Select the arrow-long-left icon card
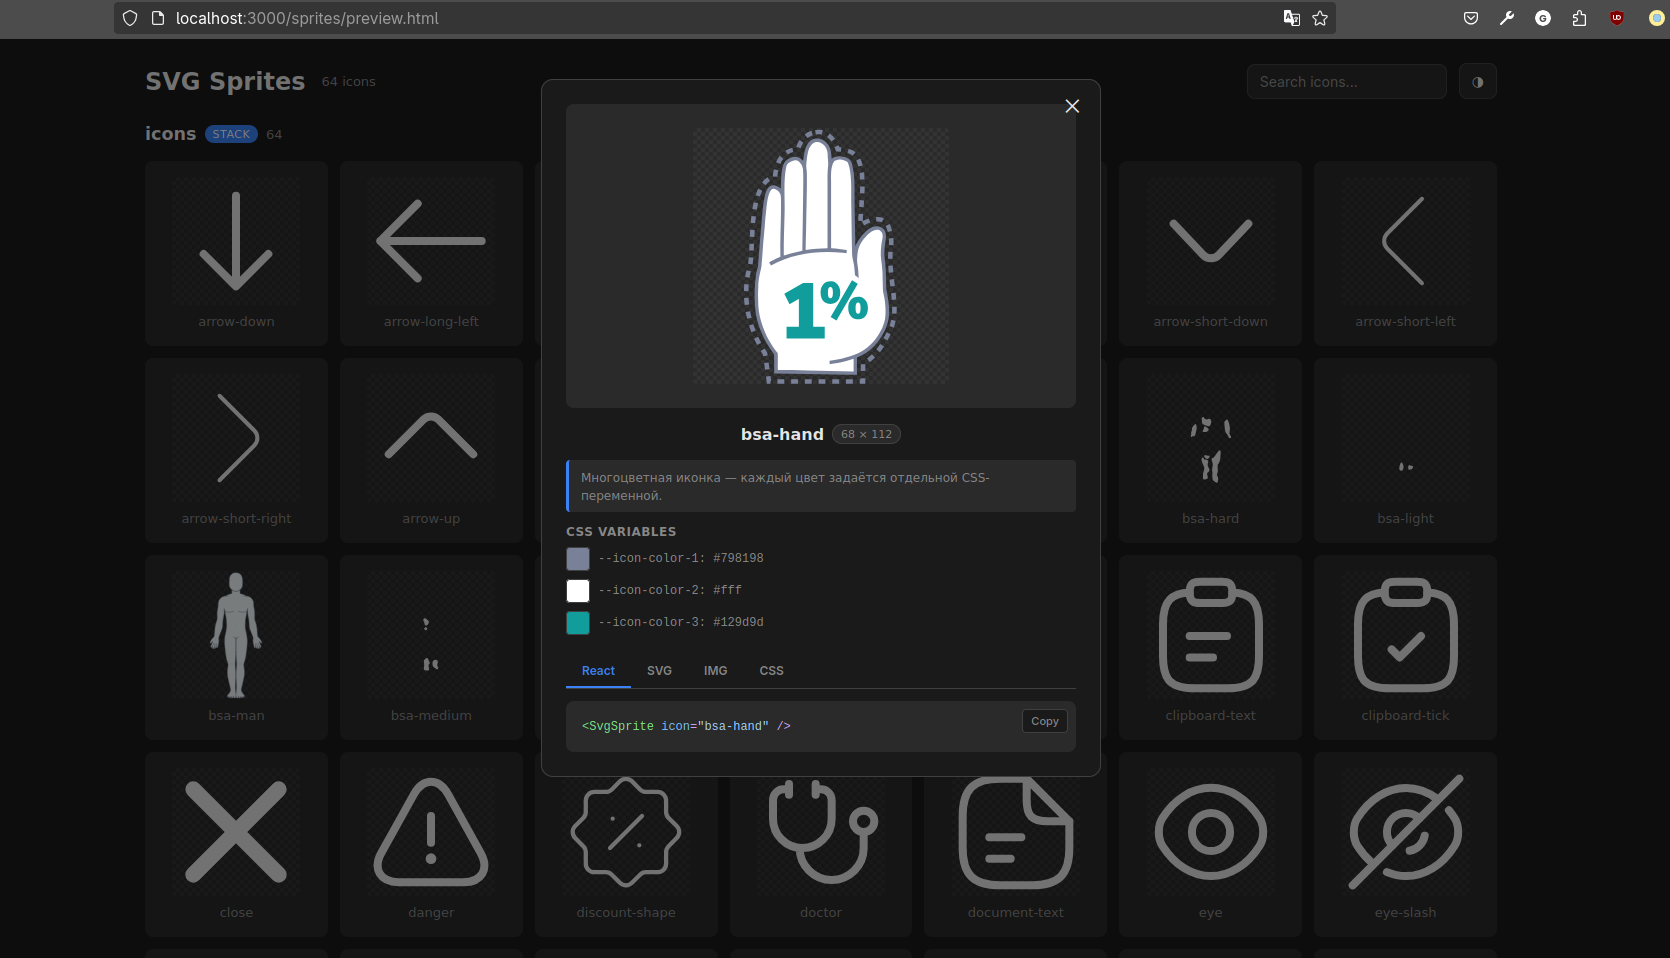 (x=431, y=253)
